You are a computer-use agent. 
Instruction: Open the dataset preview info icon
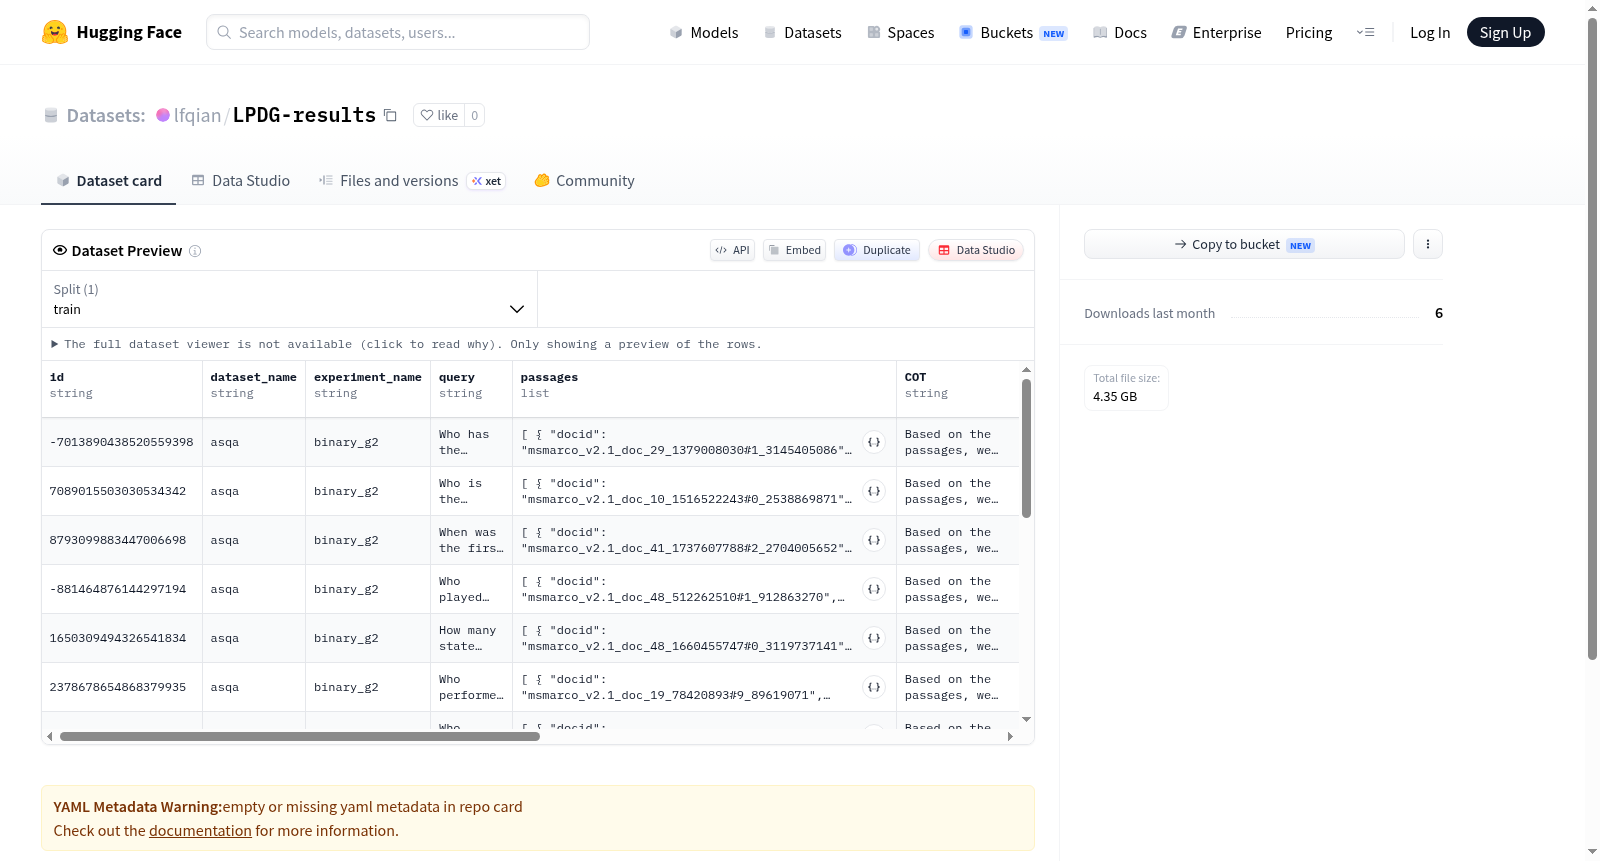[x=195, y=251]
